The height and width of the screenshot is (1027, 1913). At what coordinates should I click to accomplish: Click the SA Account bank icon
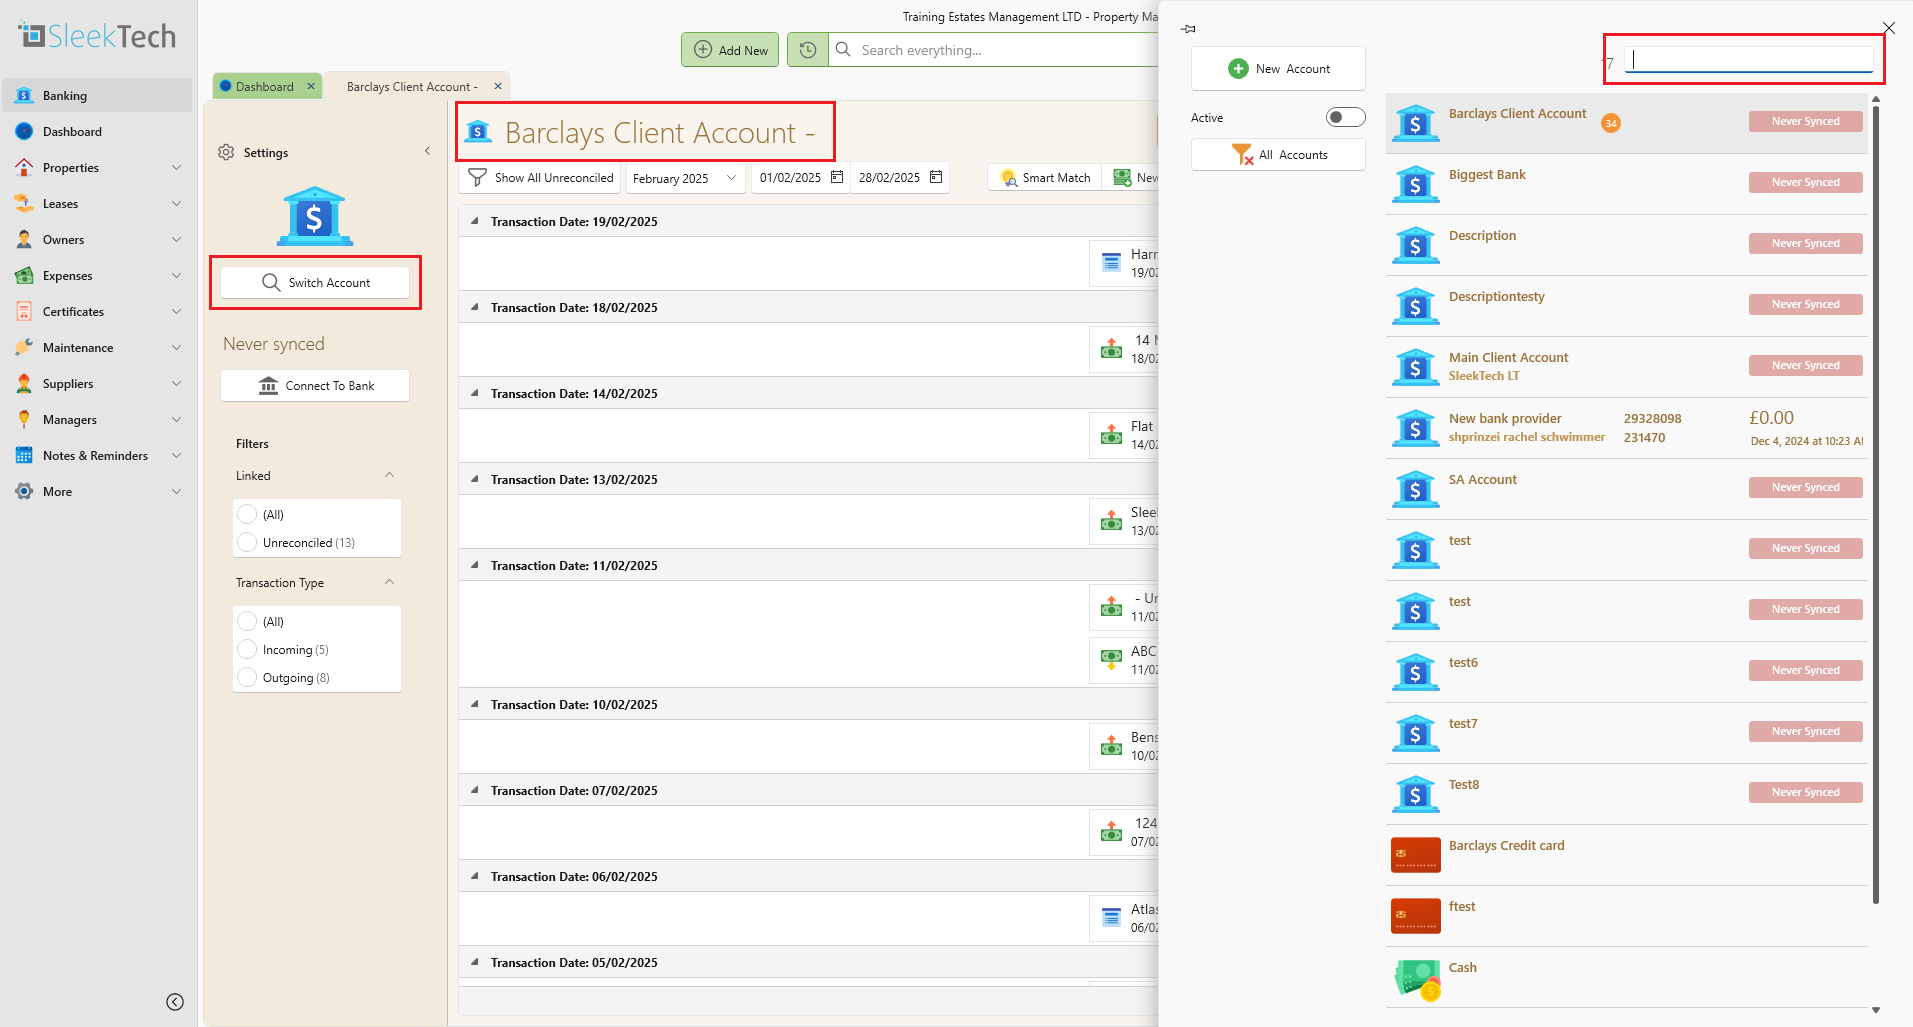coord(1415,489)
